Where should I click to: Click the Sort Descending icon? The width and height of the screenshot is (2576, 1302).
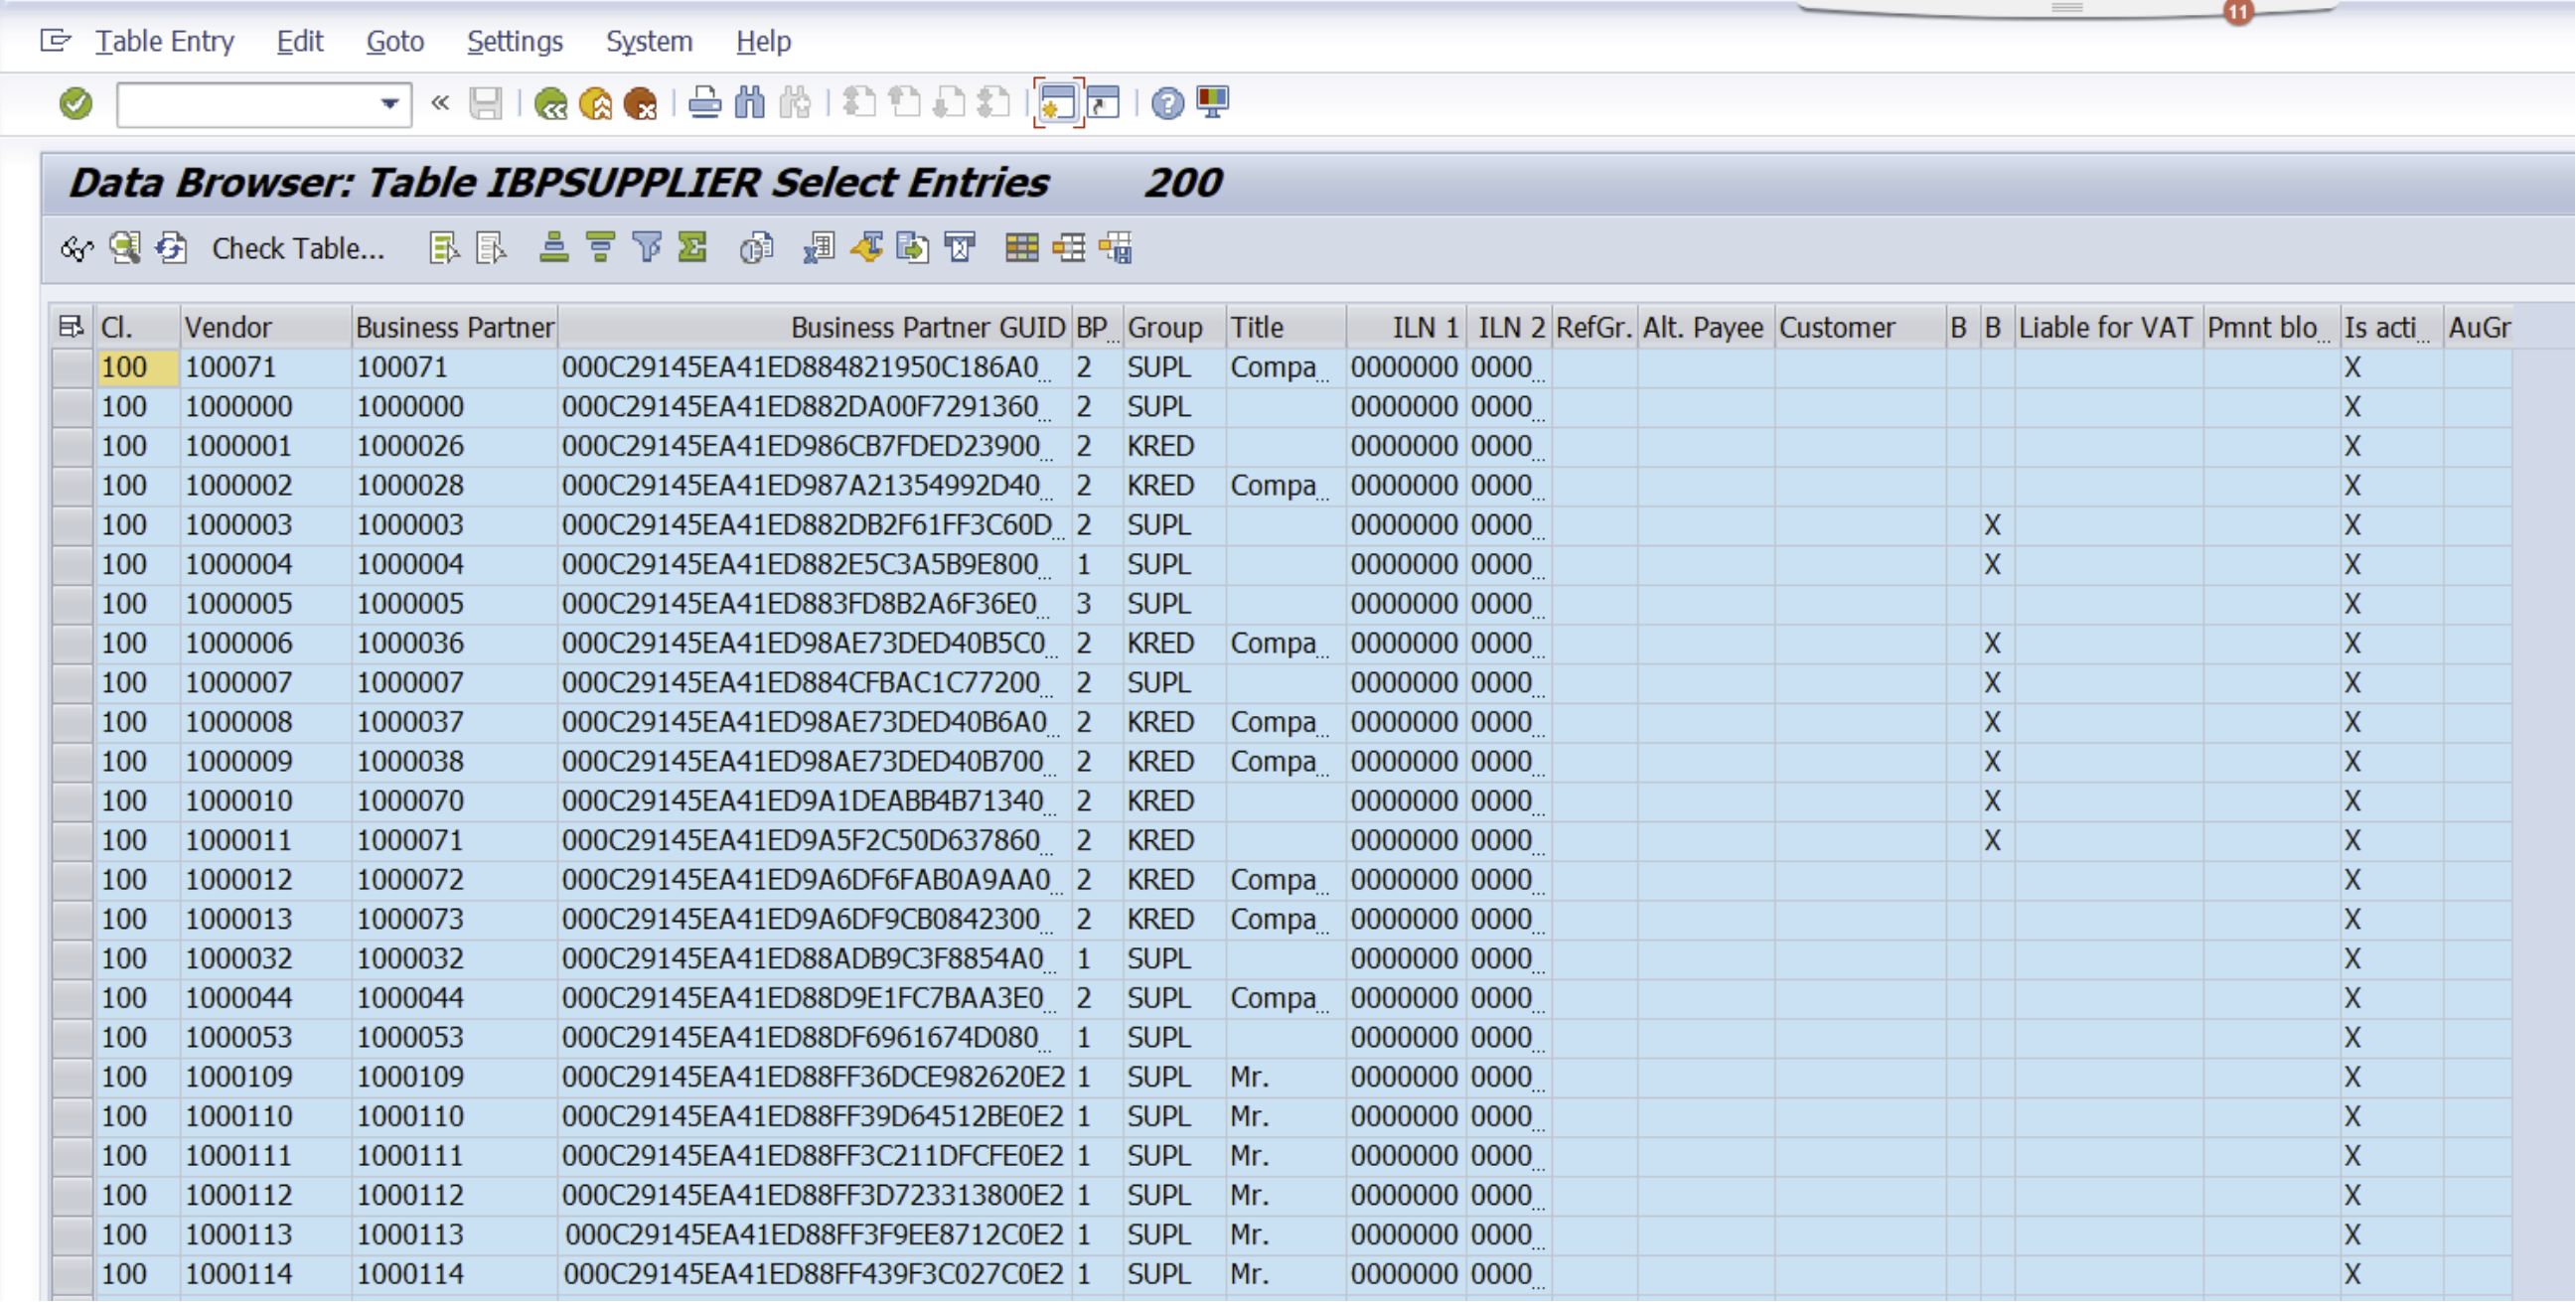[x=600, y=248]
